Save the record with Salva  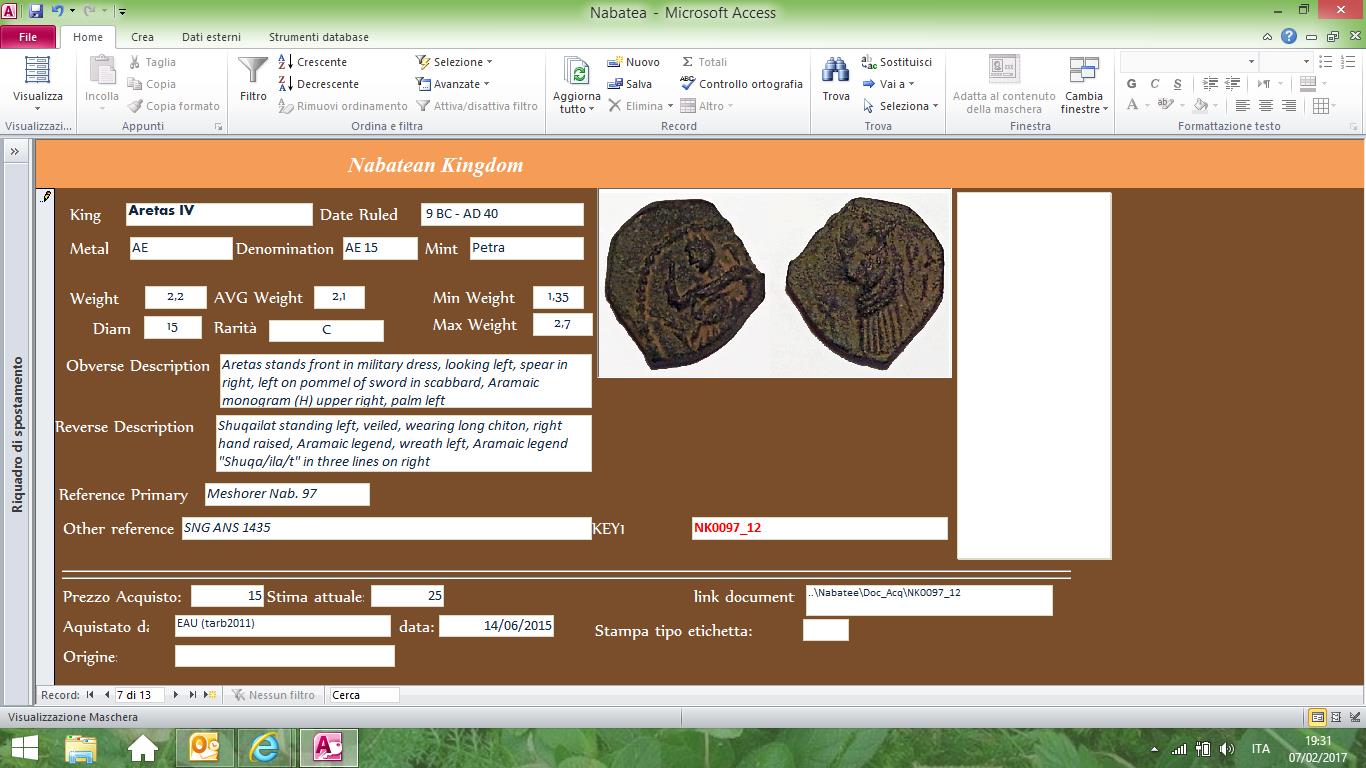click(630, 84)
